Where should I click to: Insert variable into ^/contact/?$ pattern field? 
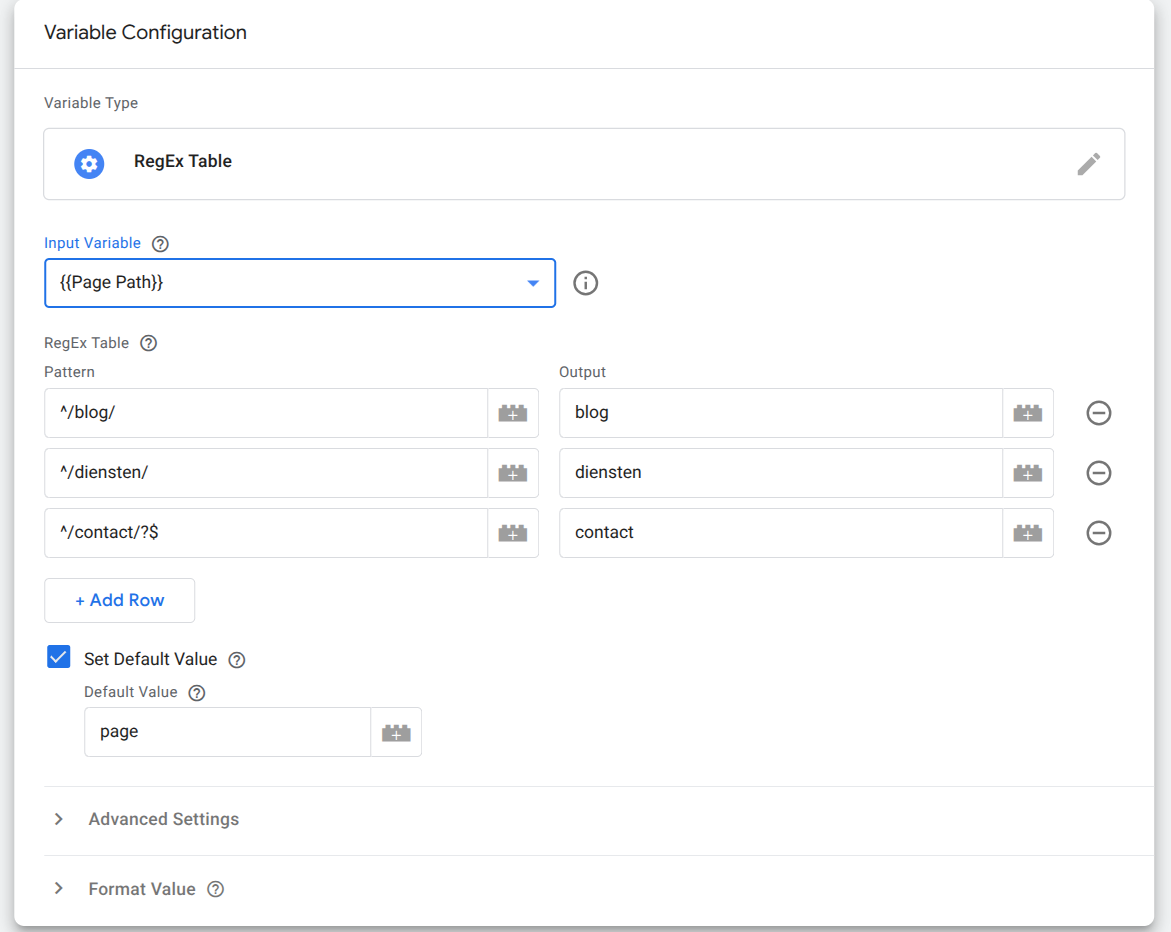(513, 533)
